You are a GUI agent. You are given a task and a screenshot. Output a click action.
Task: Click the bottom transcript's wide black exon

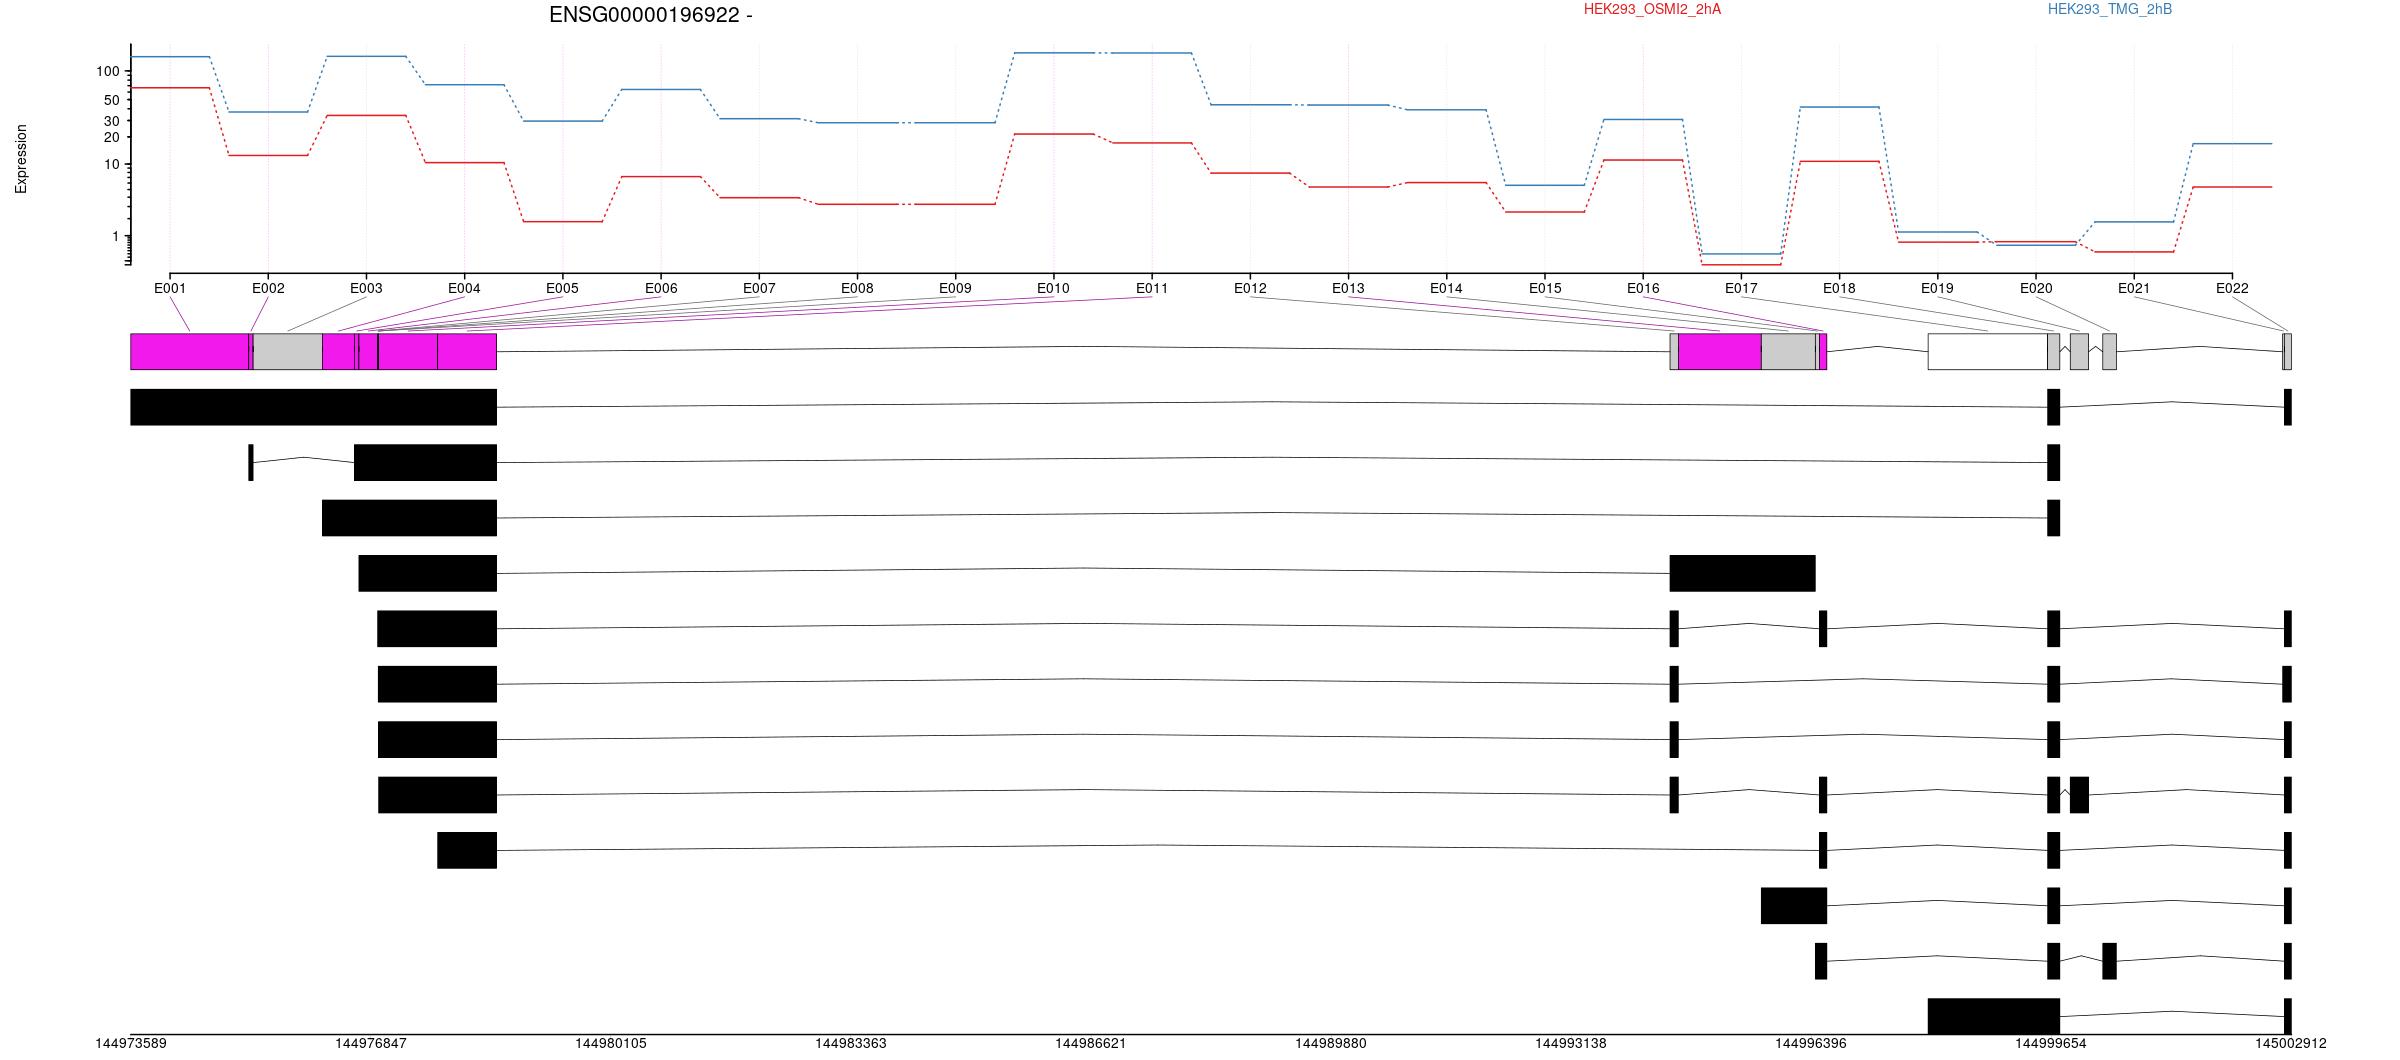click(x=1994, y=1016)
